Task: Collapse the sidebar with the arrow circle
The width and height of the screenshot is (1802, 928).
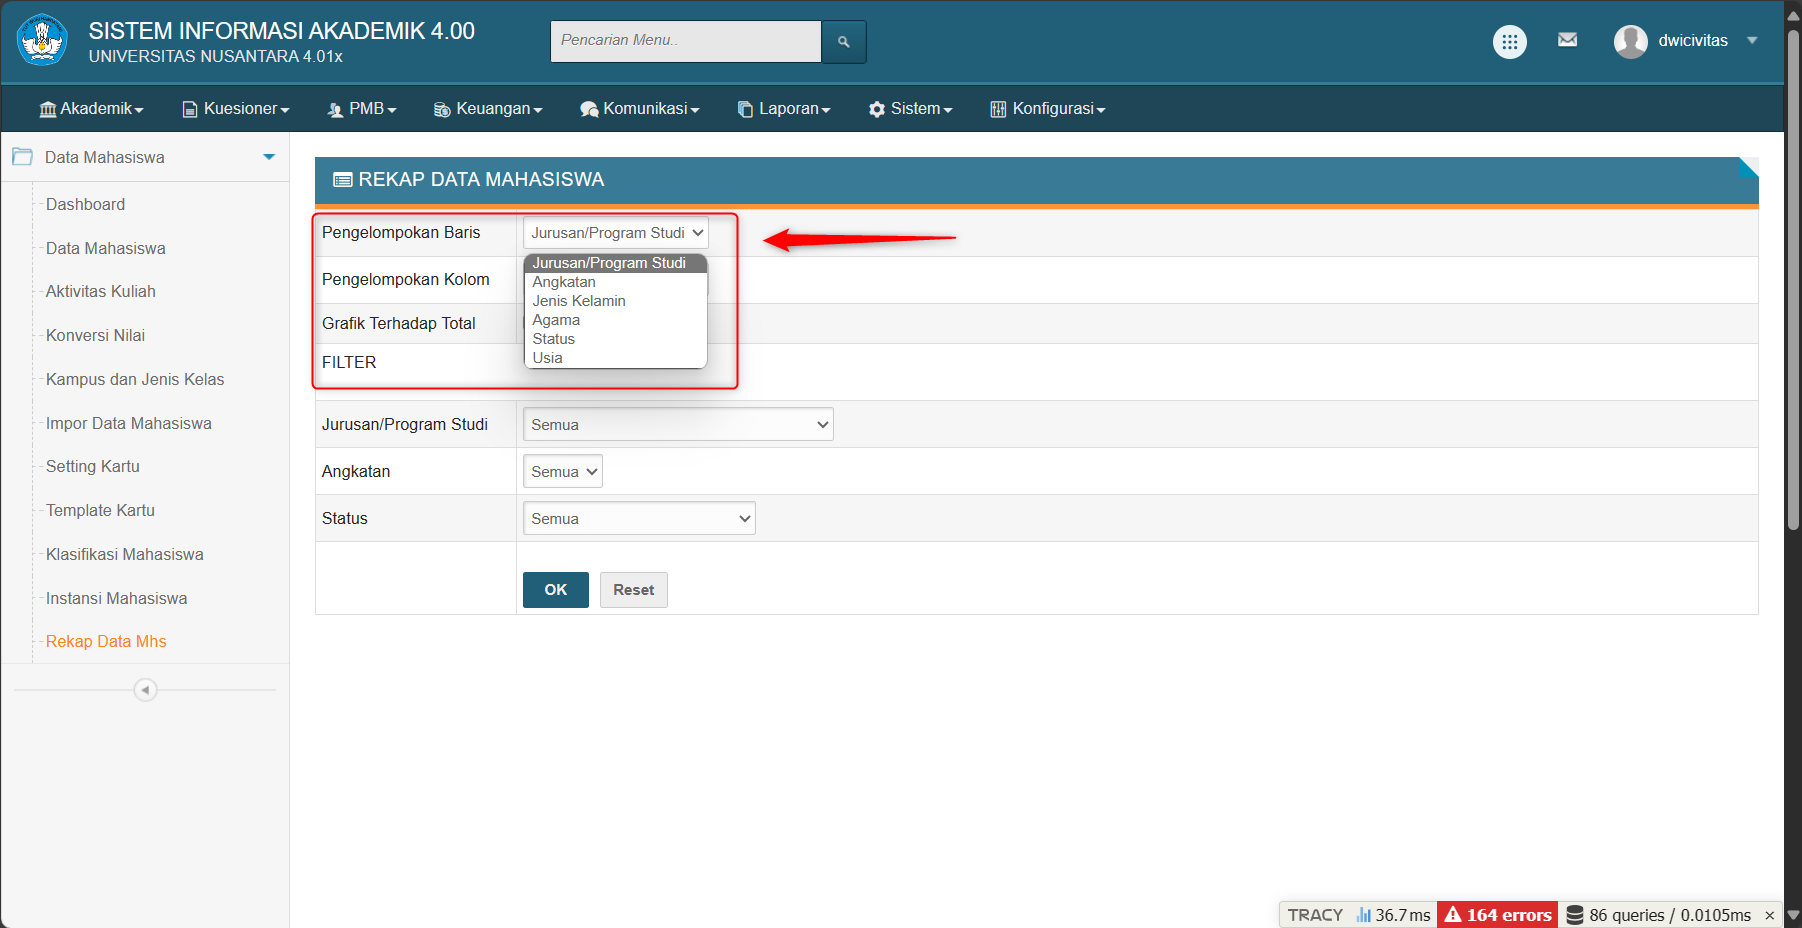Action: tap(145, 690)
